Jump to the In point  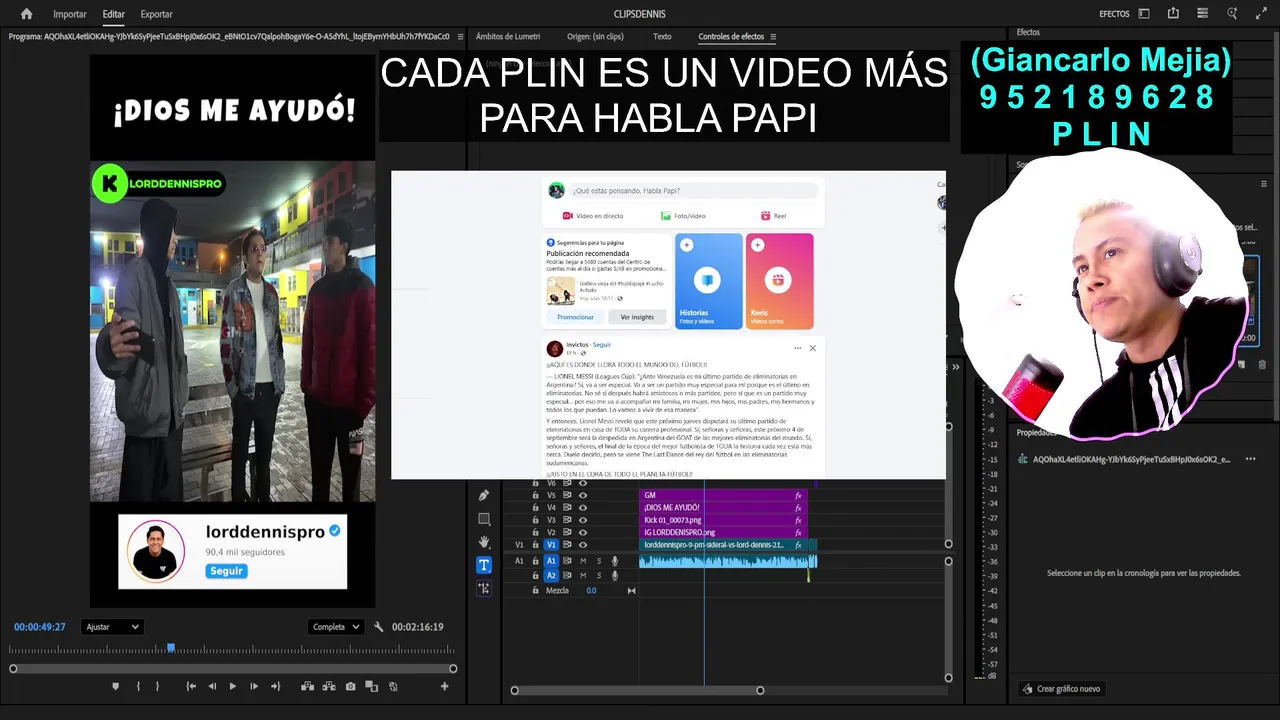(191, 686)
